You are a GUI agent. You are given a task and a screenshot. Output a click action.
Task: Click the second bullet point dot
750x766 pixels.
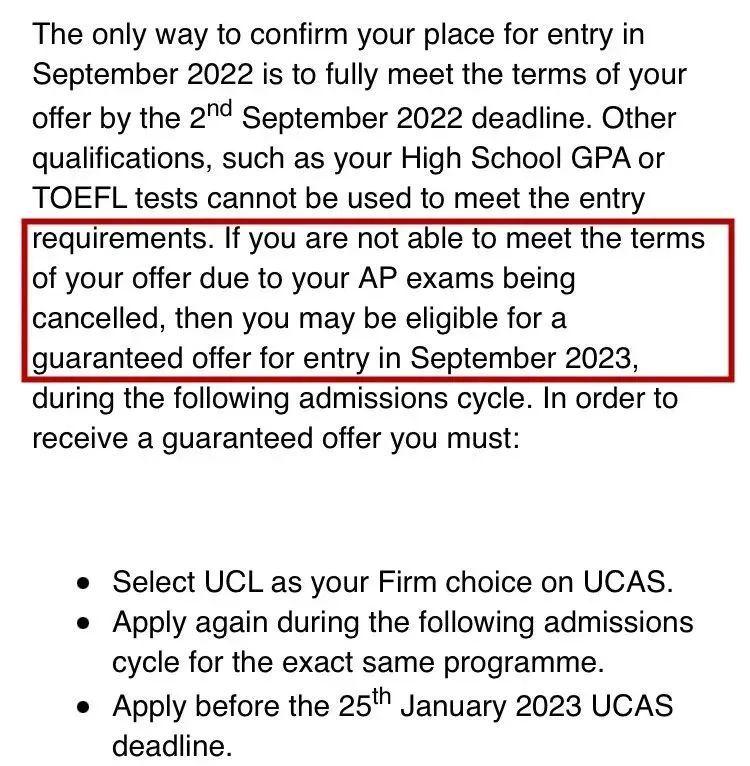[88, 623]
